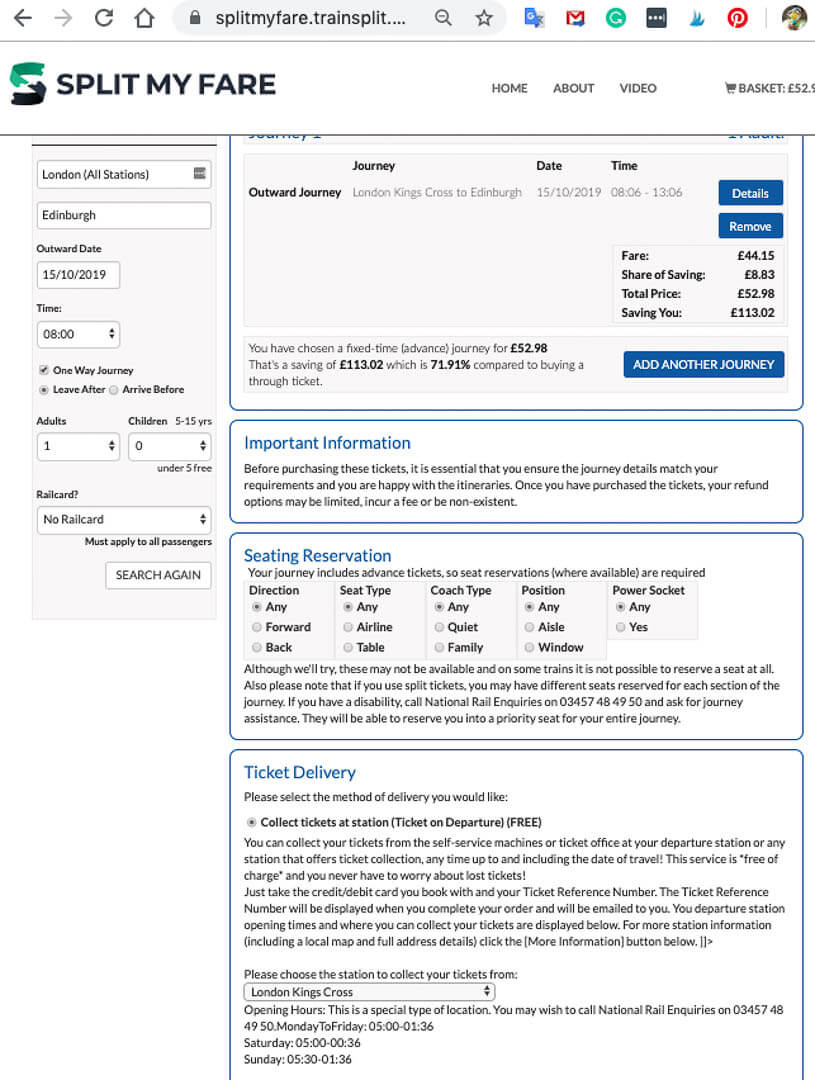Click the Details button

click(750, 193)
